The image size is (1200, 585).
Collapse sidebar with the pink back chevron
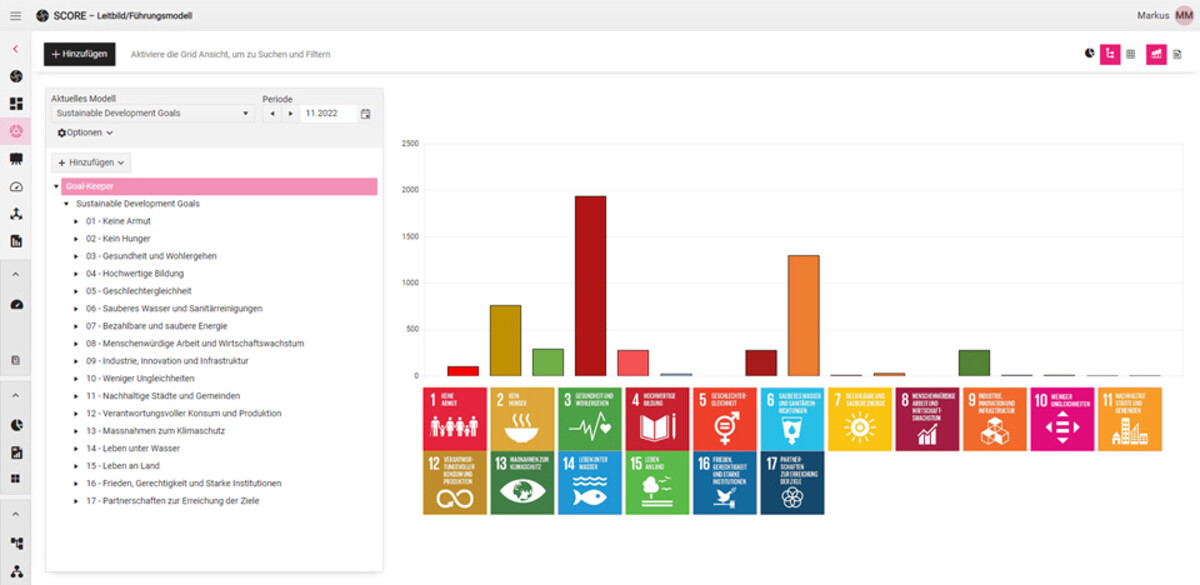[16, 48]
